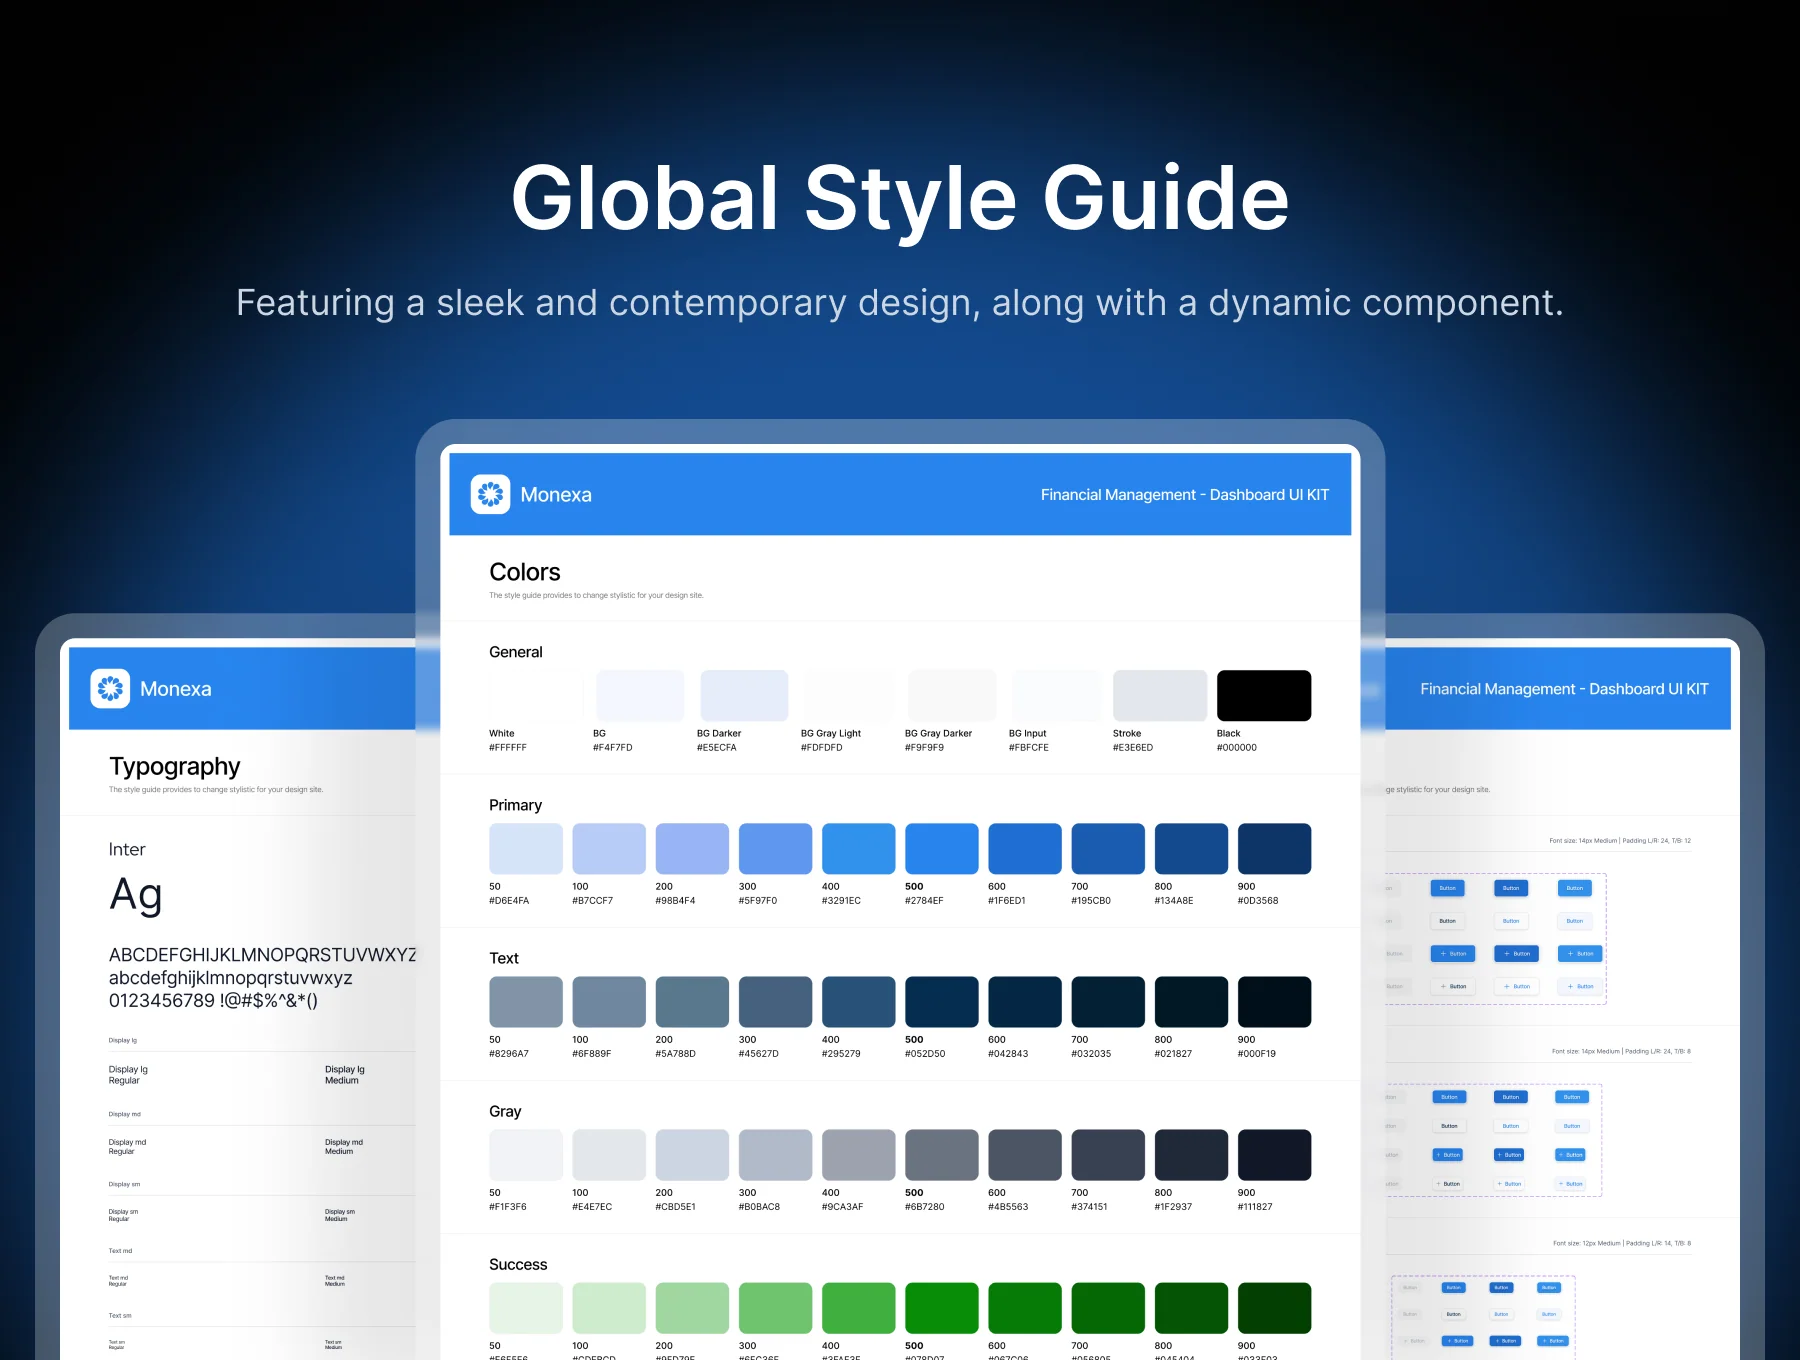Pick the Gray 900 swatch #111827

(x=1274, y=1155)
